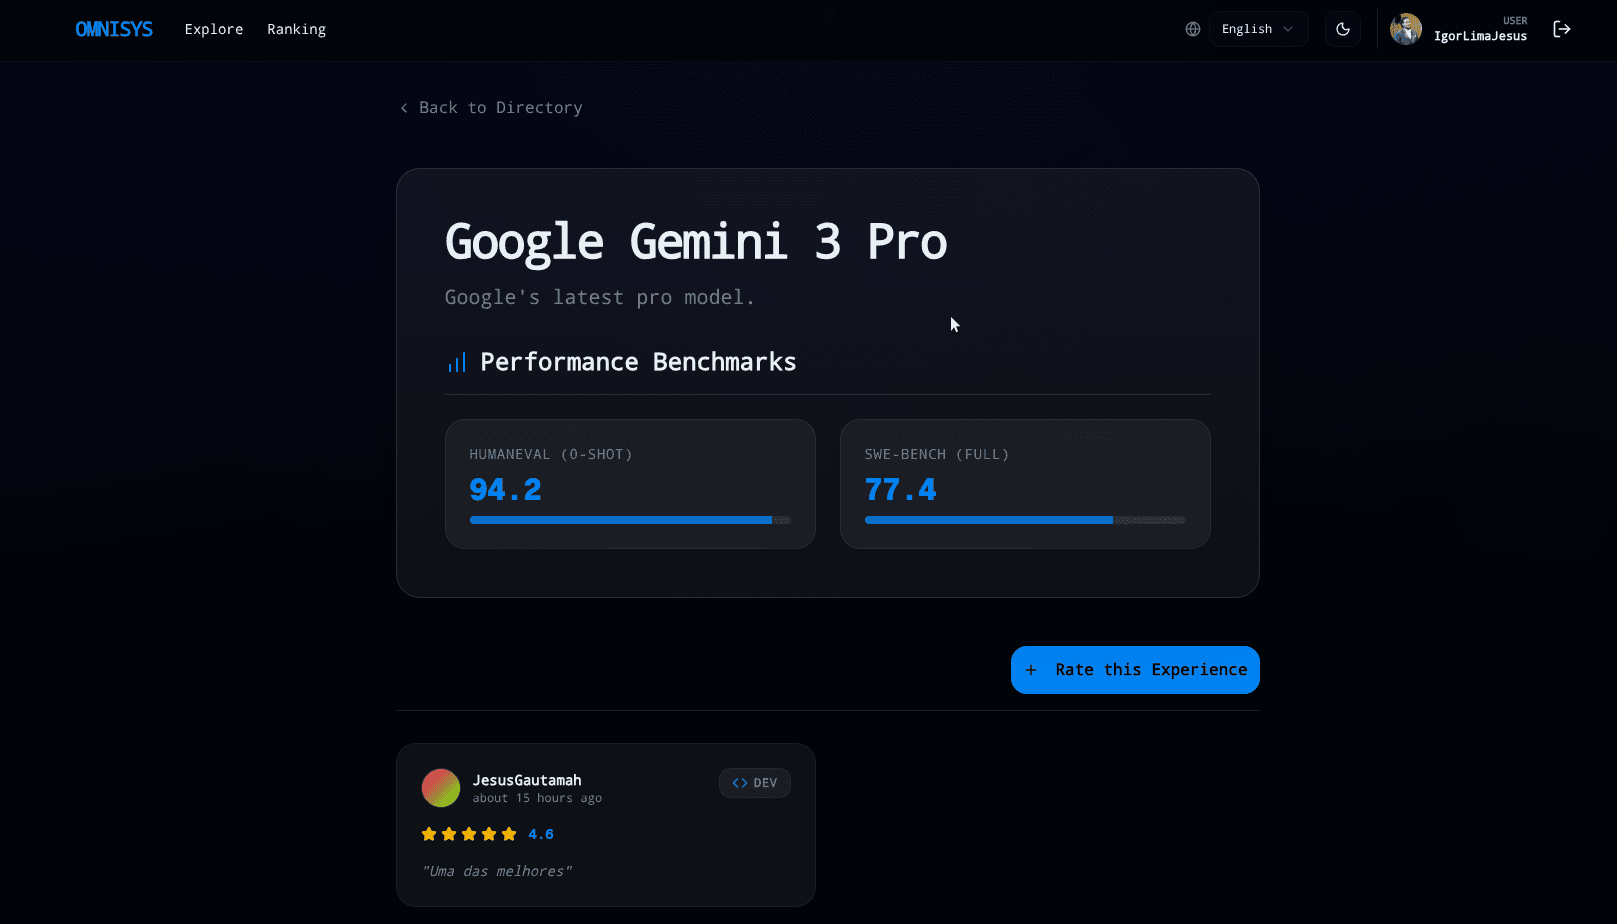Click the bar chart icon beside Performance Benchmarks
1617x924 pixels.
coord(457,362)
